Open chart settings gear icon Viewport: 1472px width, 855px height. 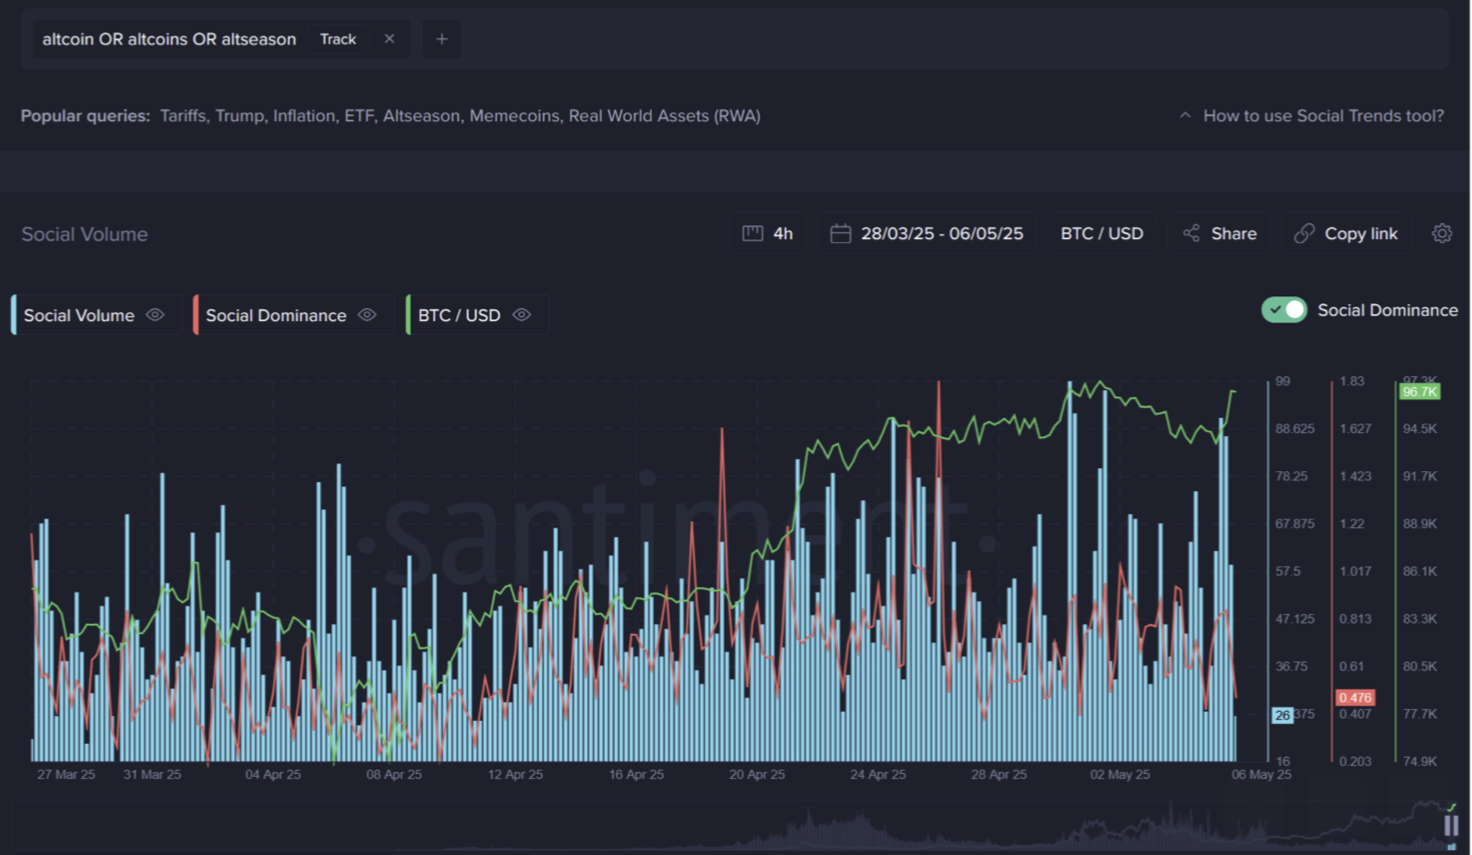(1441, 233)
